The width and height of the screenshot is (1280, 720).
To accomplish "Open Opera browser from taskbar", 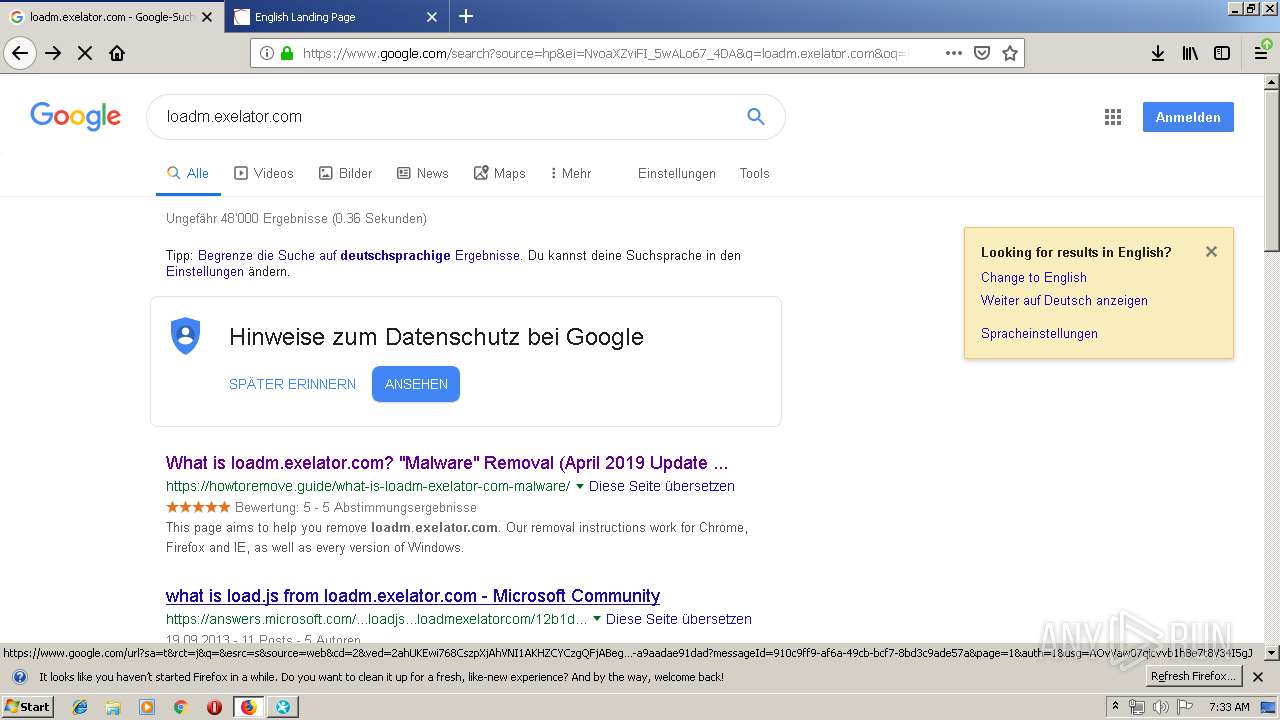I will [x=214, y=707].
